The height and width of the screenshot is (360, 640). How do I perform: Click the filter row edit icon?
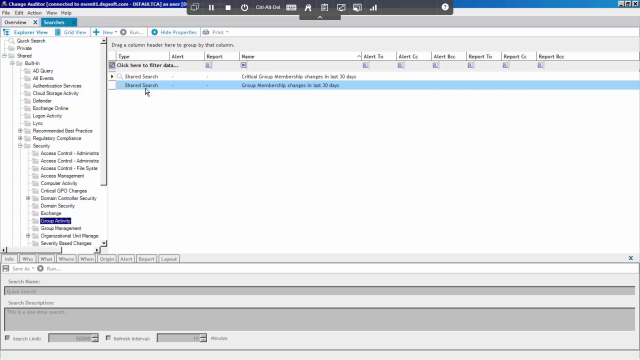pos(112,65)
